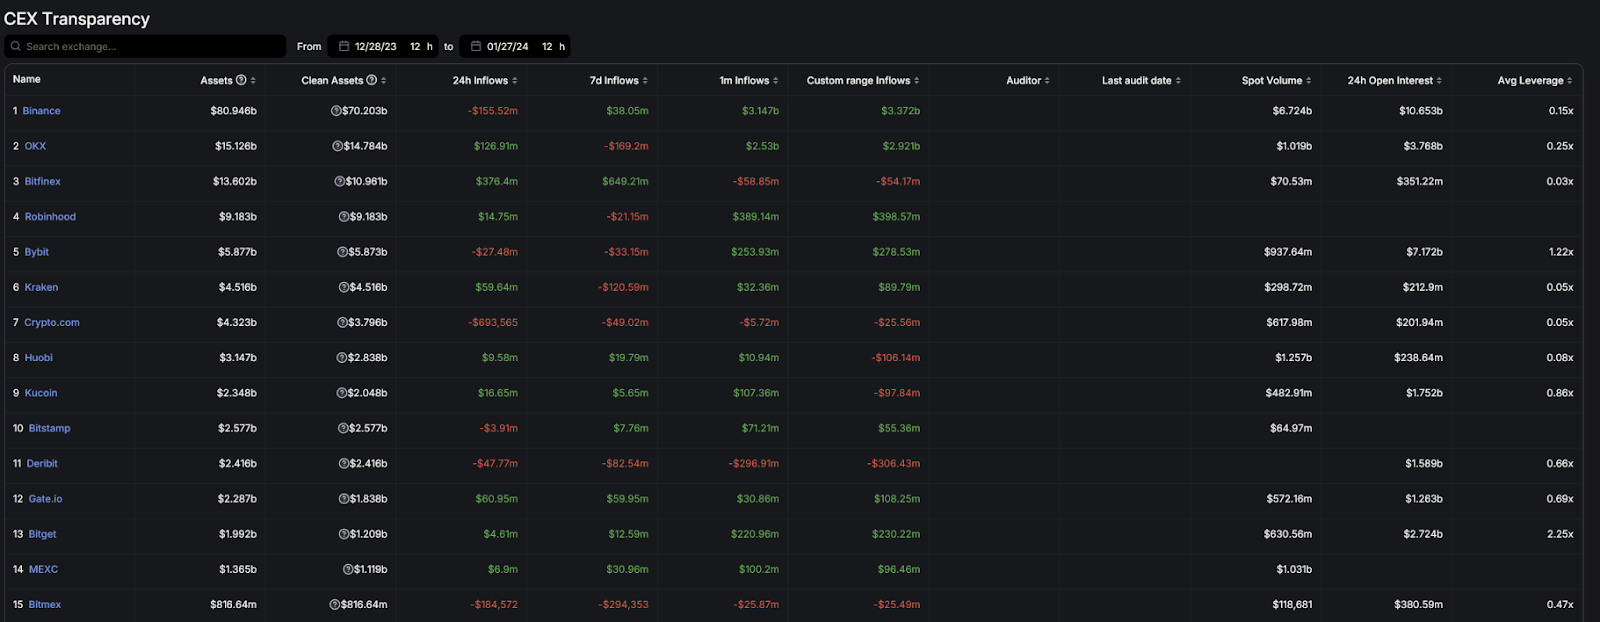Click the Name column header
This screenshot has height=622, width=1600.
click(x=27, y=79)
